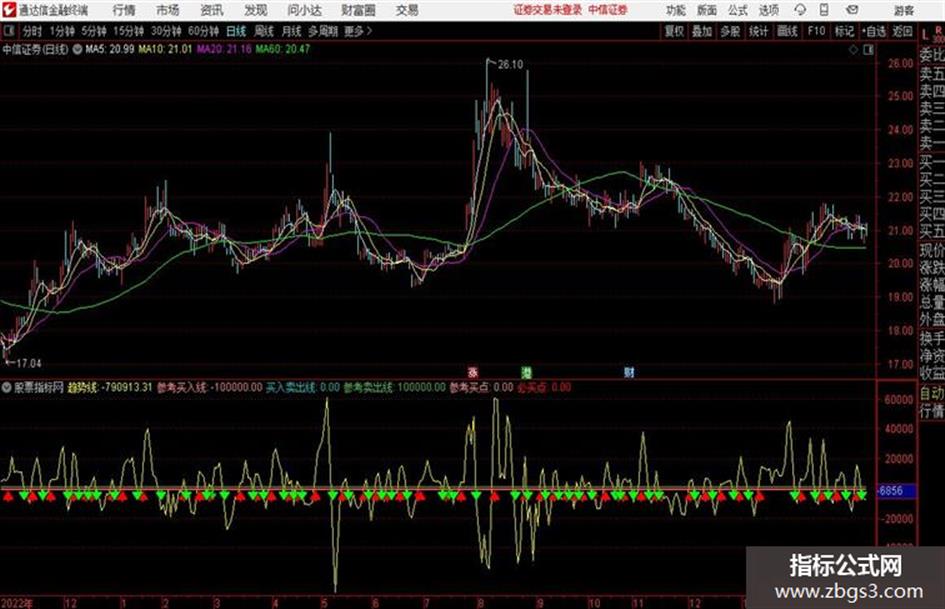Click the 游客 user account label
Image resolution: width=945 pixels, height=609 pixels.
pyautogui.click(x=903, y=10)
